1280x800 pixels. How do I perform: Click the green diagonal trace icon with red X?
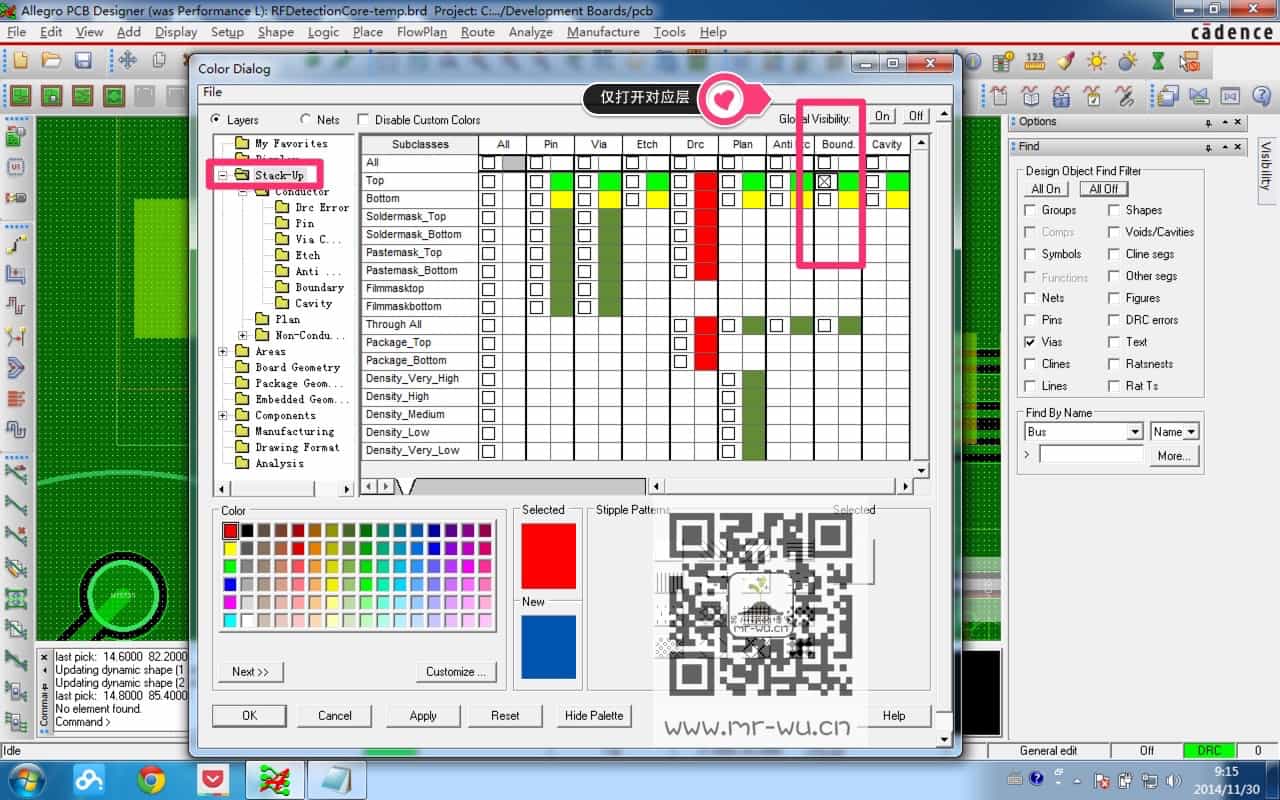(16, 534)
